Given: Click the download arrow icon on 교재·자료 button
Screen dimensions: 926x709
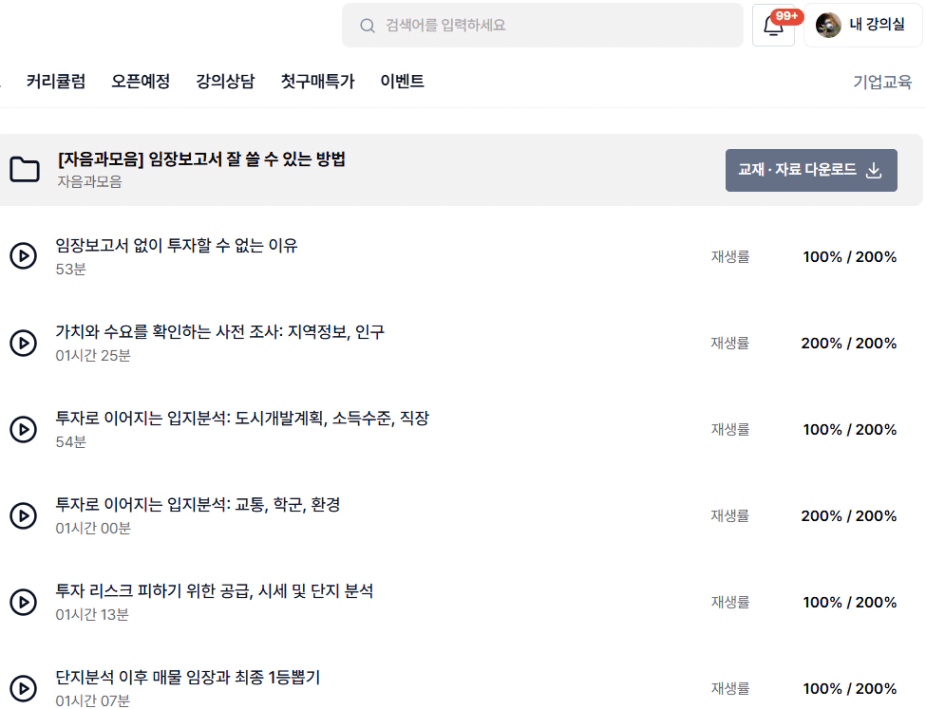Looking at the screenshot, I should pyautogui.click(x=873, y=171).
